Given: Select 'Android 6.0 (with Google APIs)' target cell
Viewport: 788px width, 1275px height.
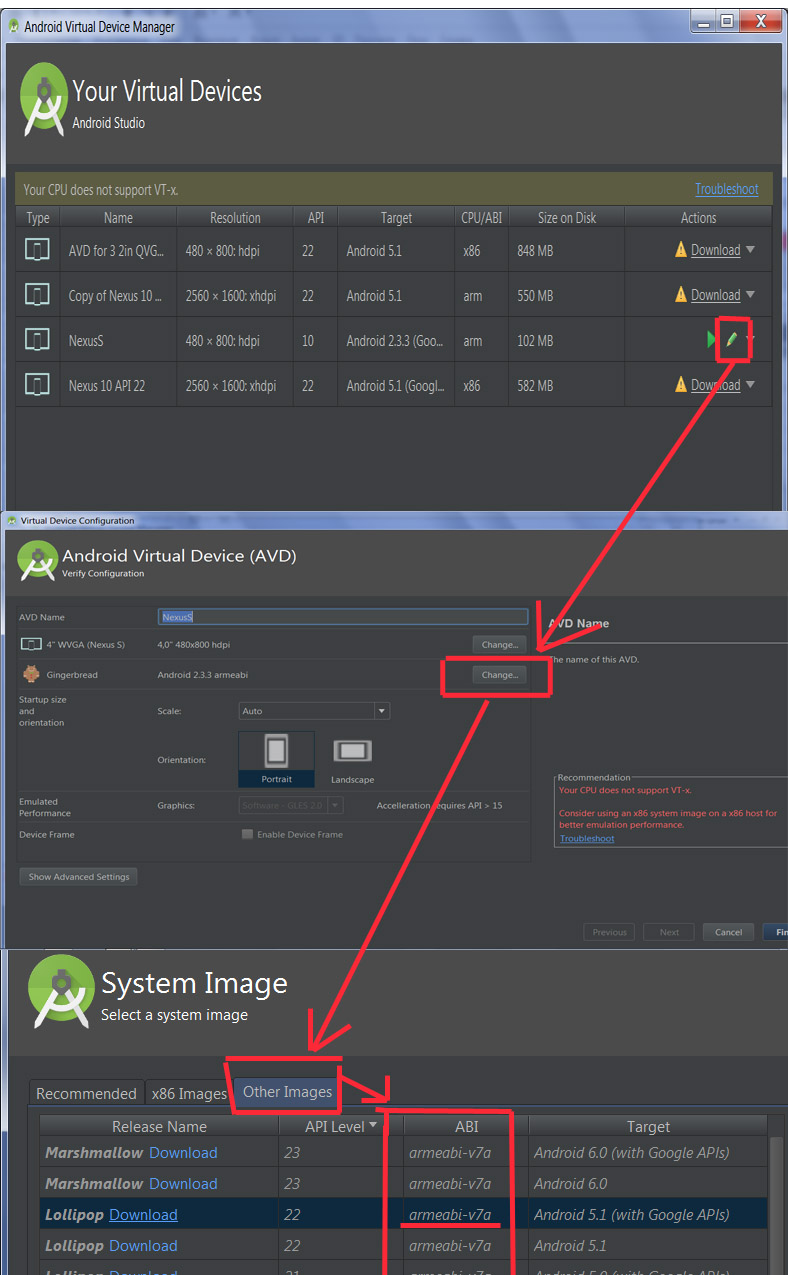Looking at the screenshot, I should click(x=648, y=1153).
